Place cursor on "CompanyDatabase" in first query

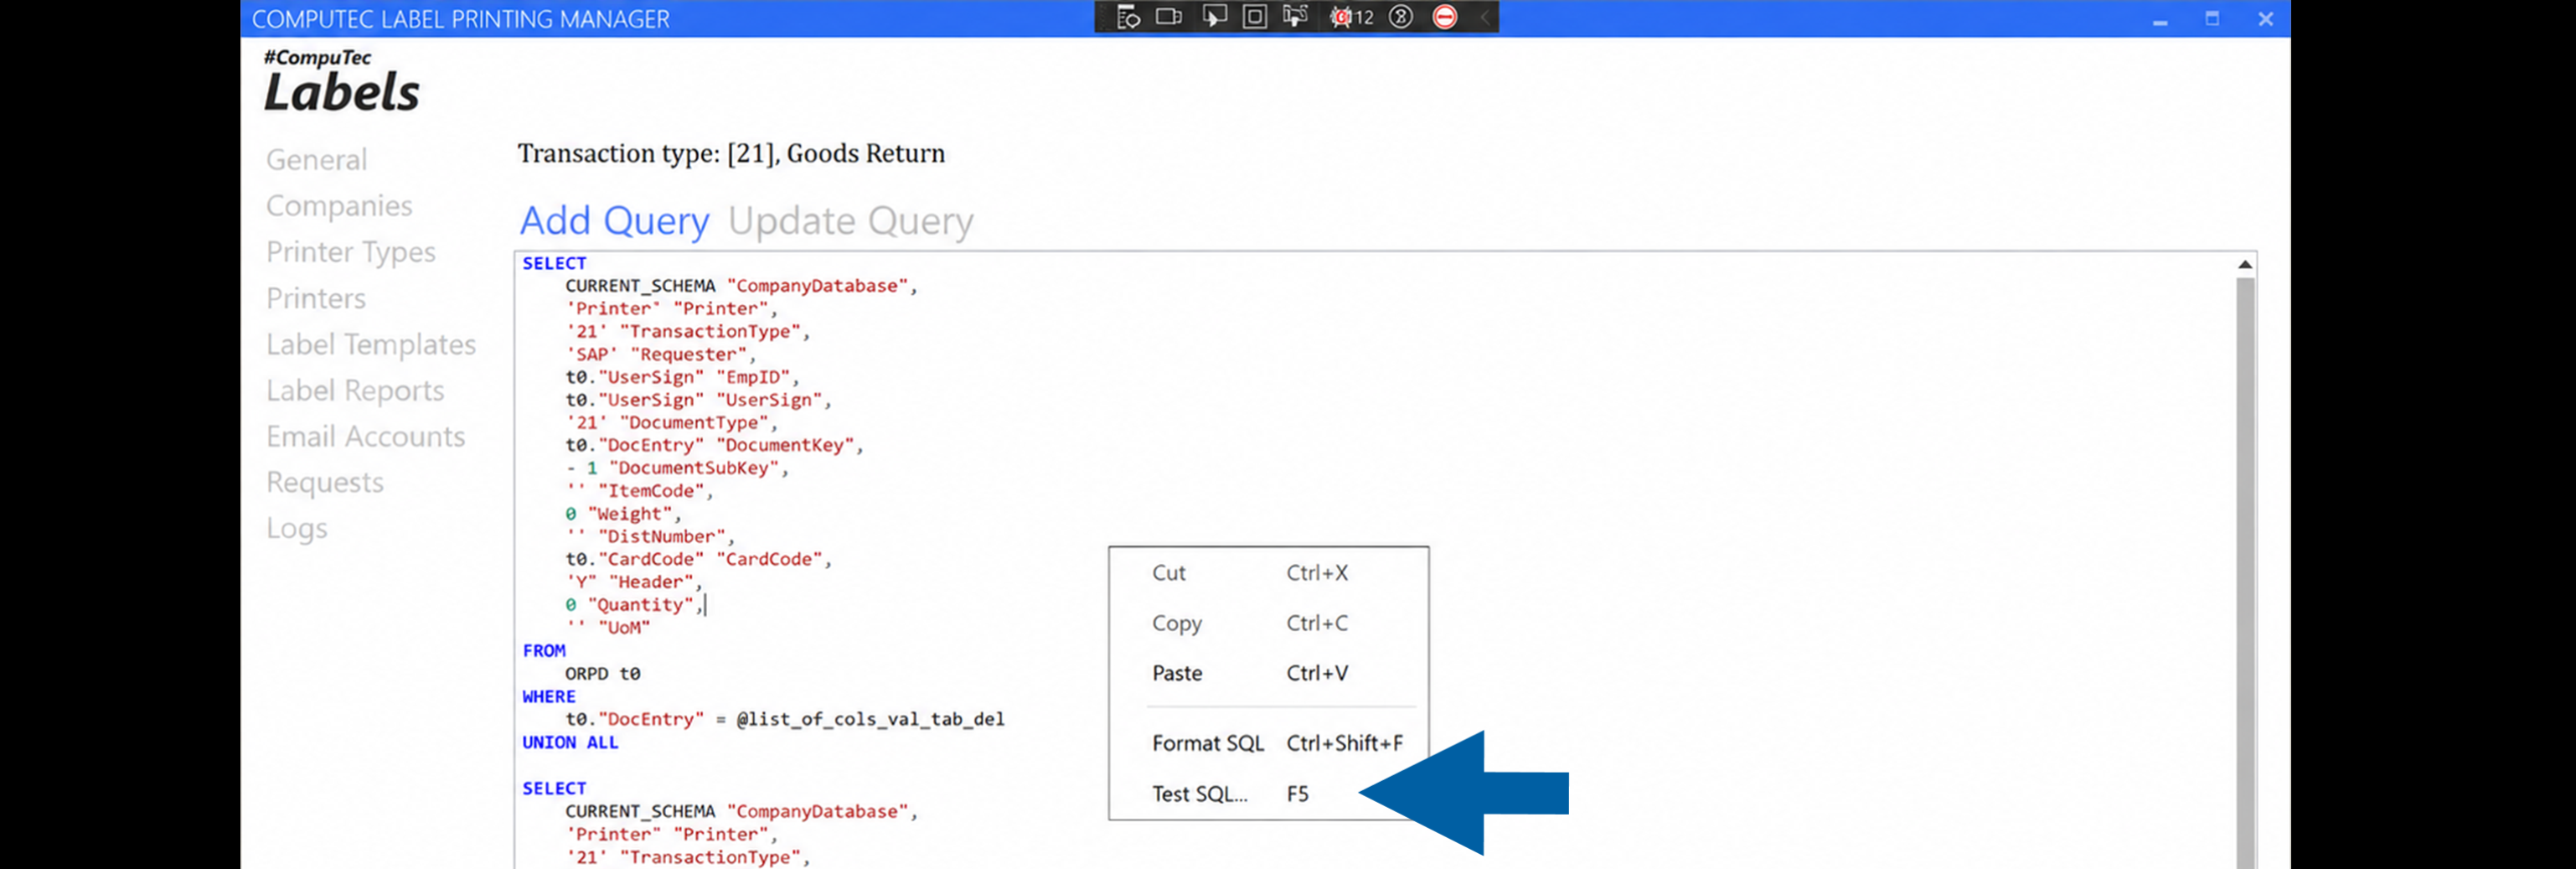tap(817, 286)
